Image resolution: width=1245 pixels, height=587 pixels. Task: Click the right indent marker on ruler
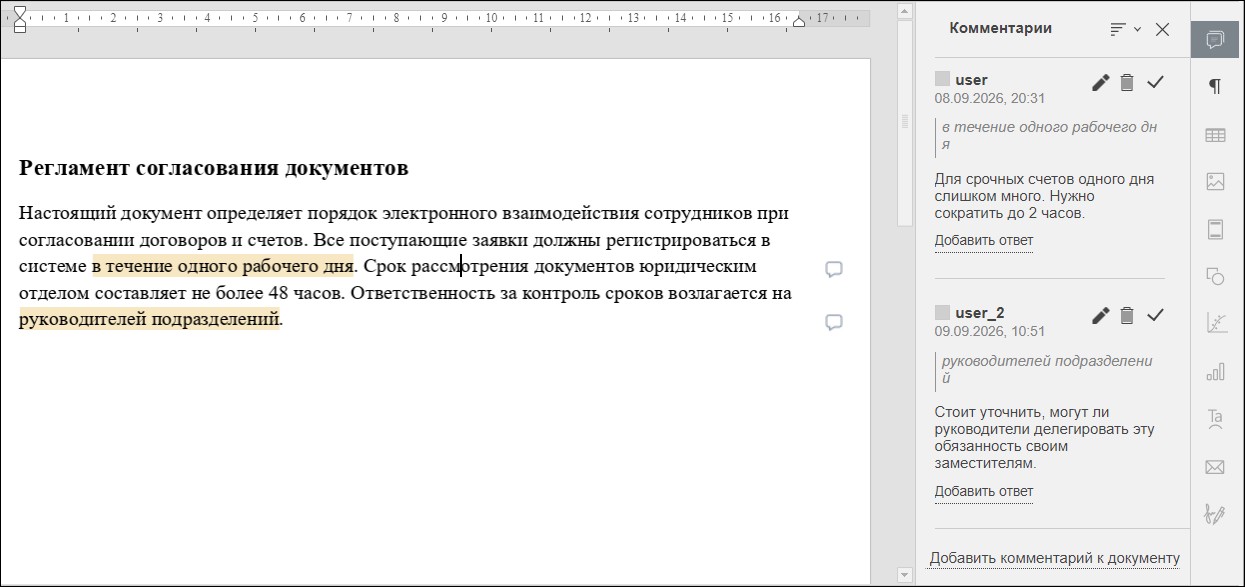(x=798, y=20)
